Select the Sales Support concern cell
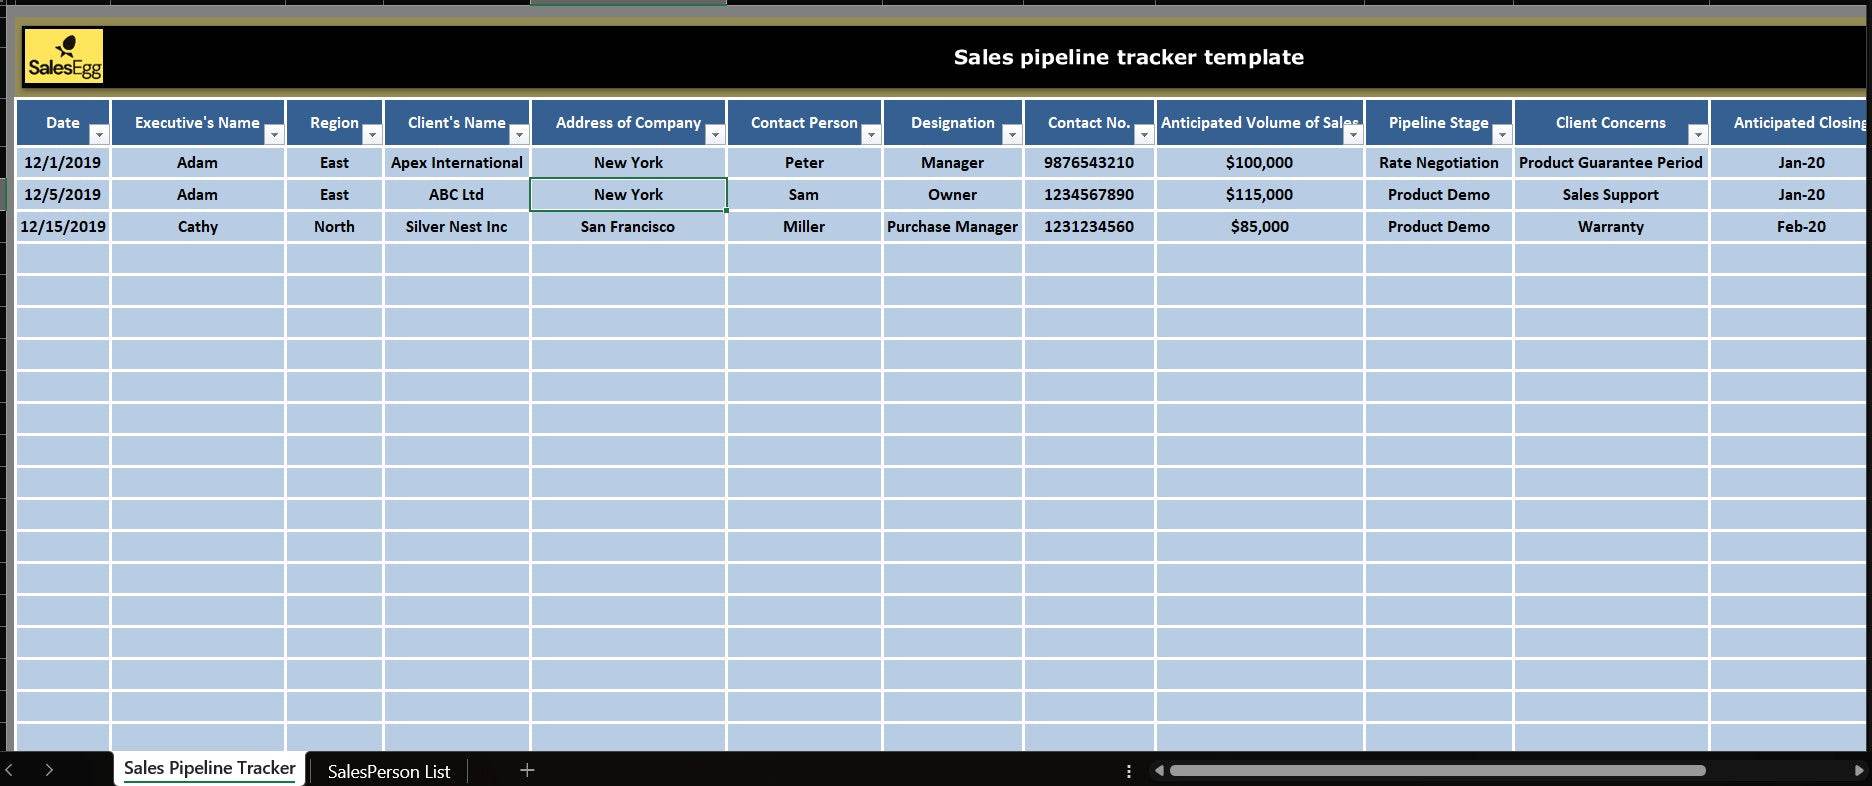1872x786 pixels. (1611, 194)
